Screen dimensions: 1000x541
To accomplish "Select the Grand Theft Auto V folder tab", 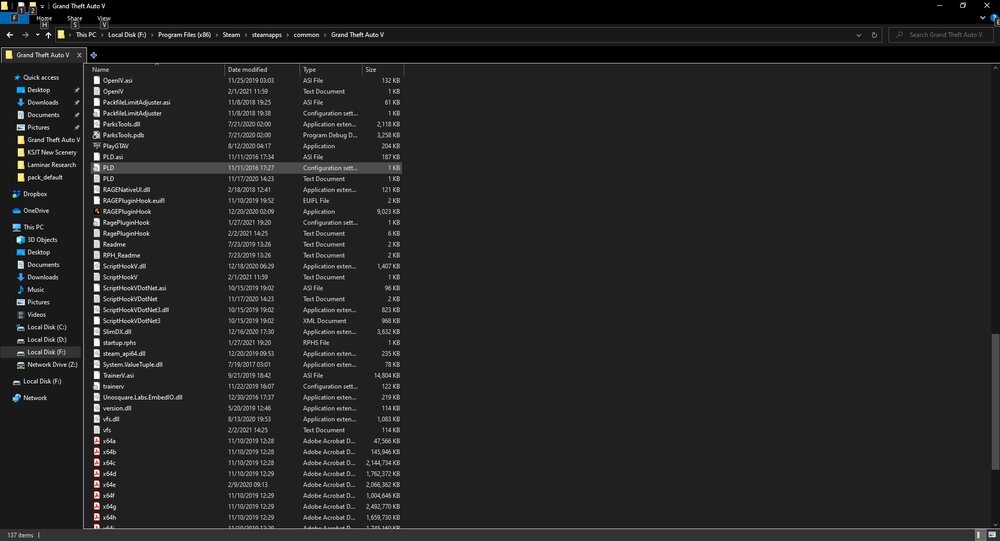I will [43, 55].
